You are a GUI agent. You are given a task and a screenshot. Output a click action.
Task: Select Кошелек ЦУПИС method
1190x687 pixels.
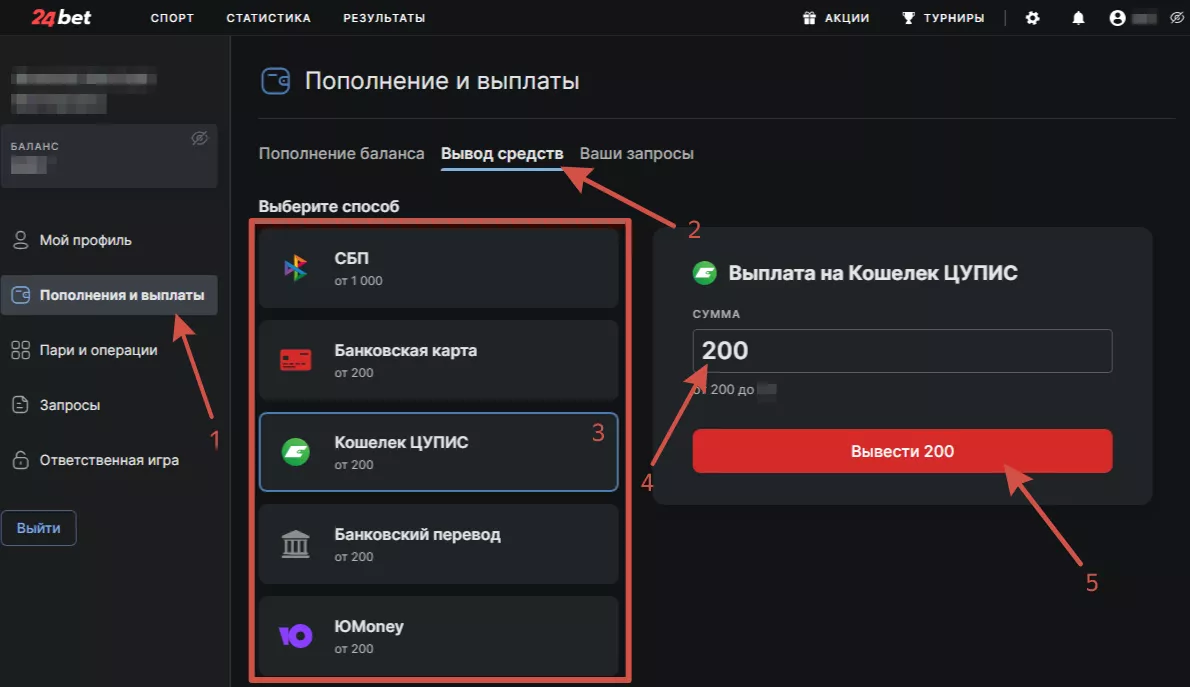tap(438, 452)
